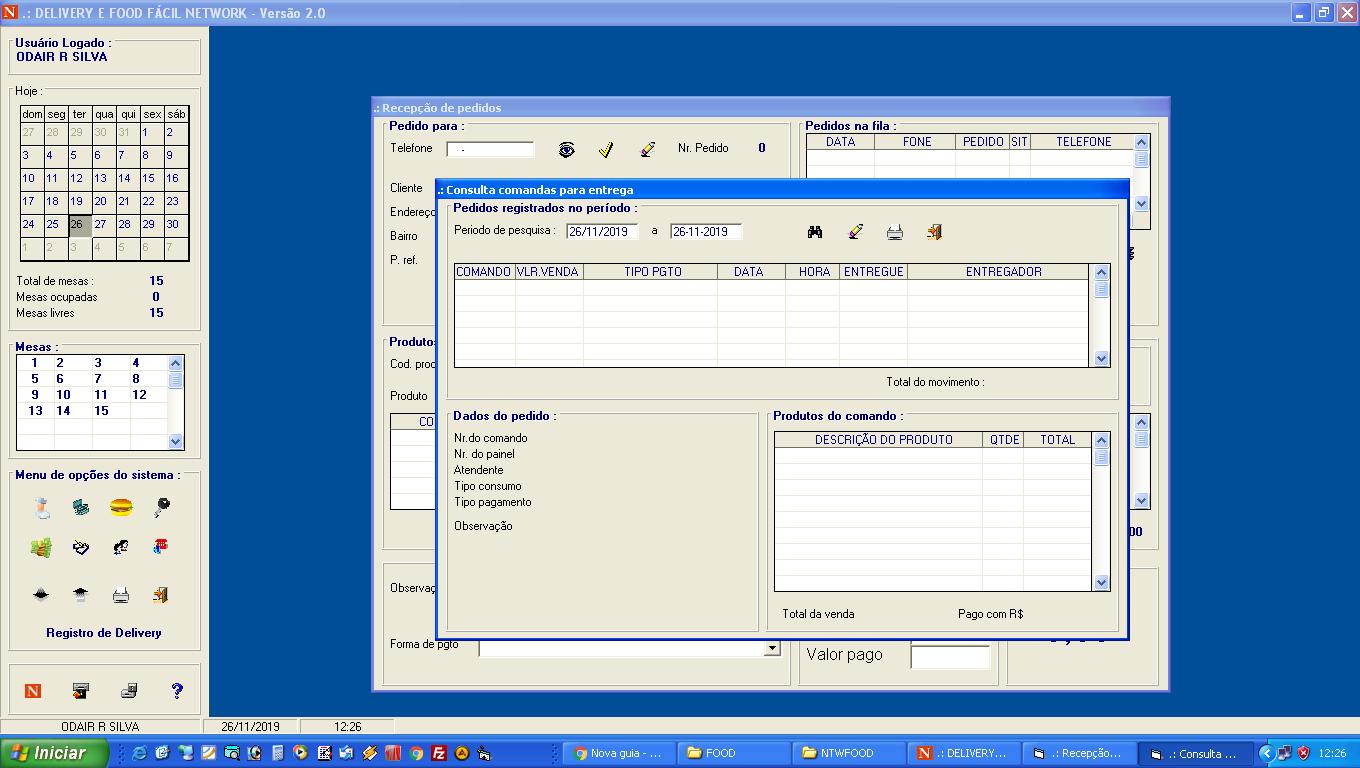Click the eye icon next to the Telefone field
The image size is (1360, 768).
point(566,149)
